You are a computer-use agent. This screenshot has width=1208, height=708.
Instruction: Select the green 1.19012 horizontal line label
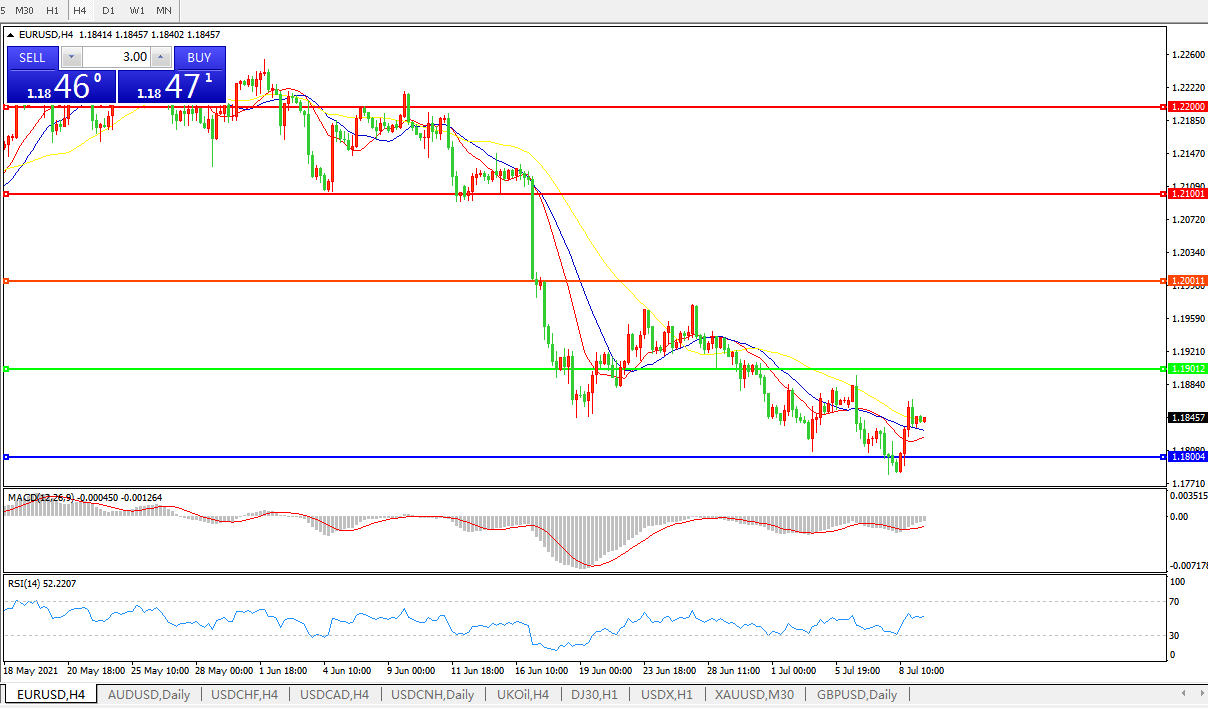point(1187,369)
